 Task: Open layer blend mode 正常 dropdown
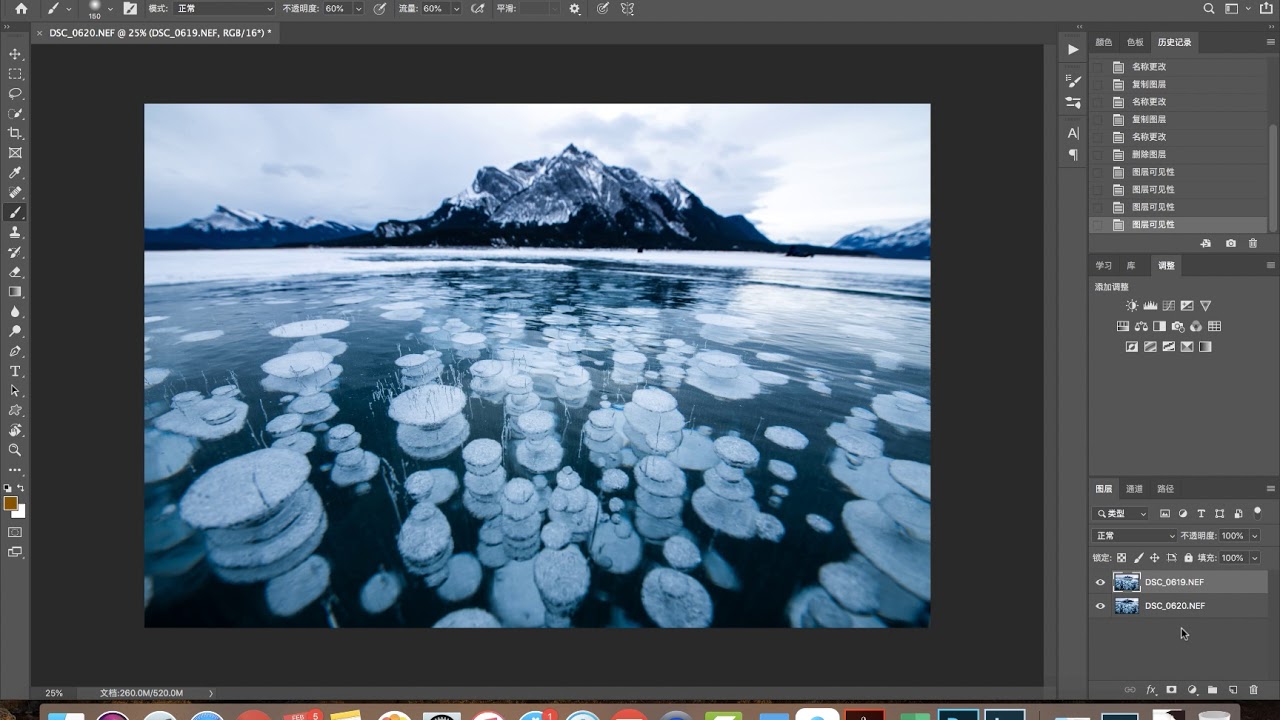(1133, 536)
